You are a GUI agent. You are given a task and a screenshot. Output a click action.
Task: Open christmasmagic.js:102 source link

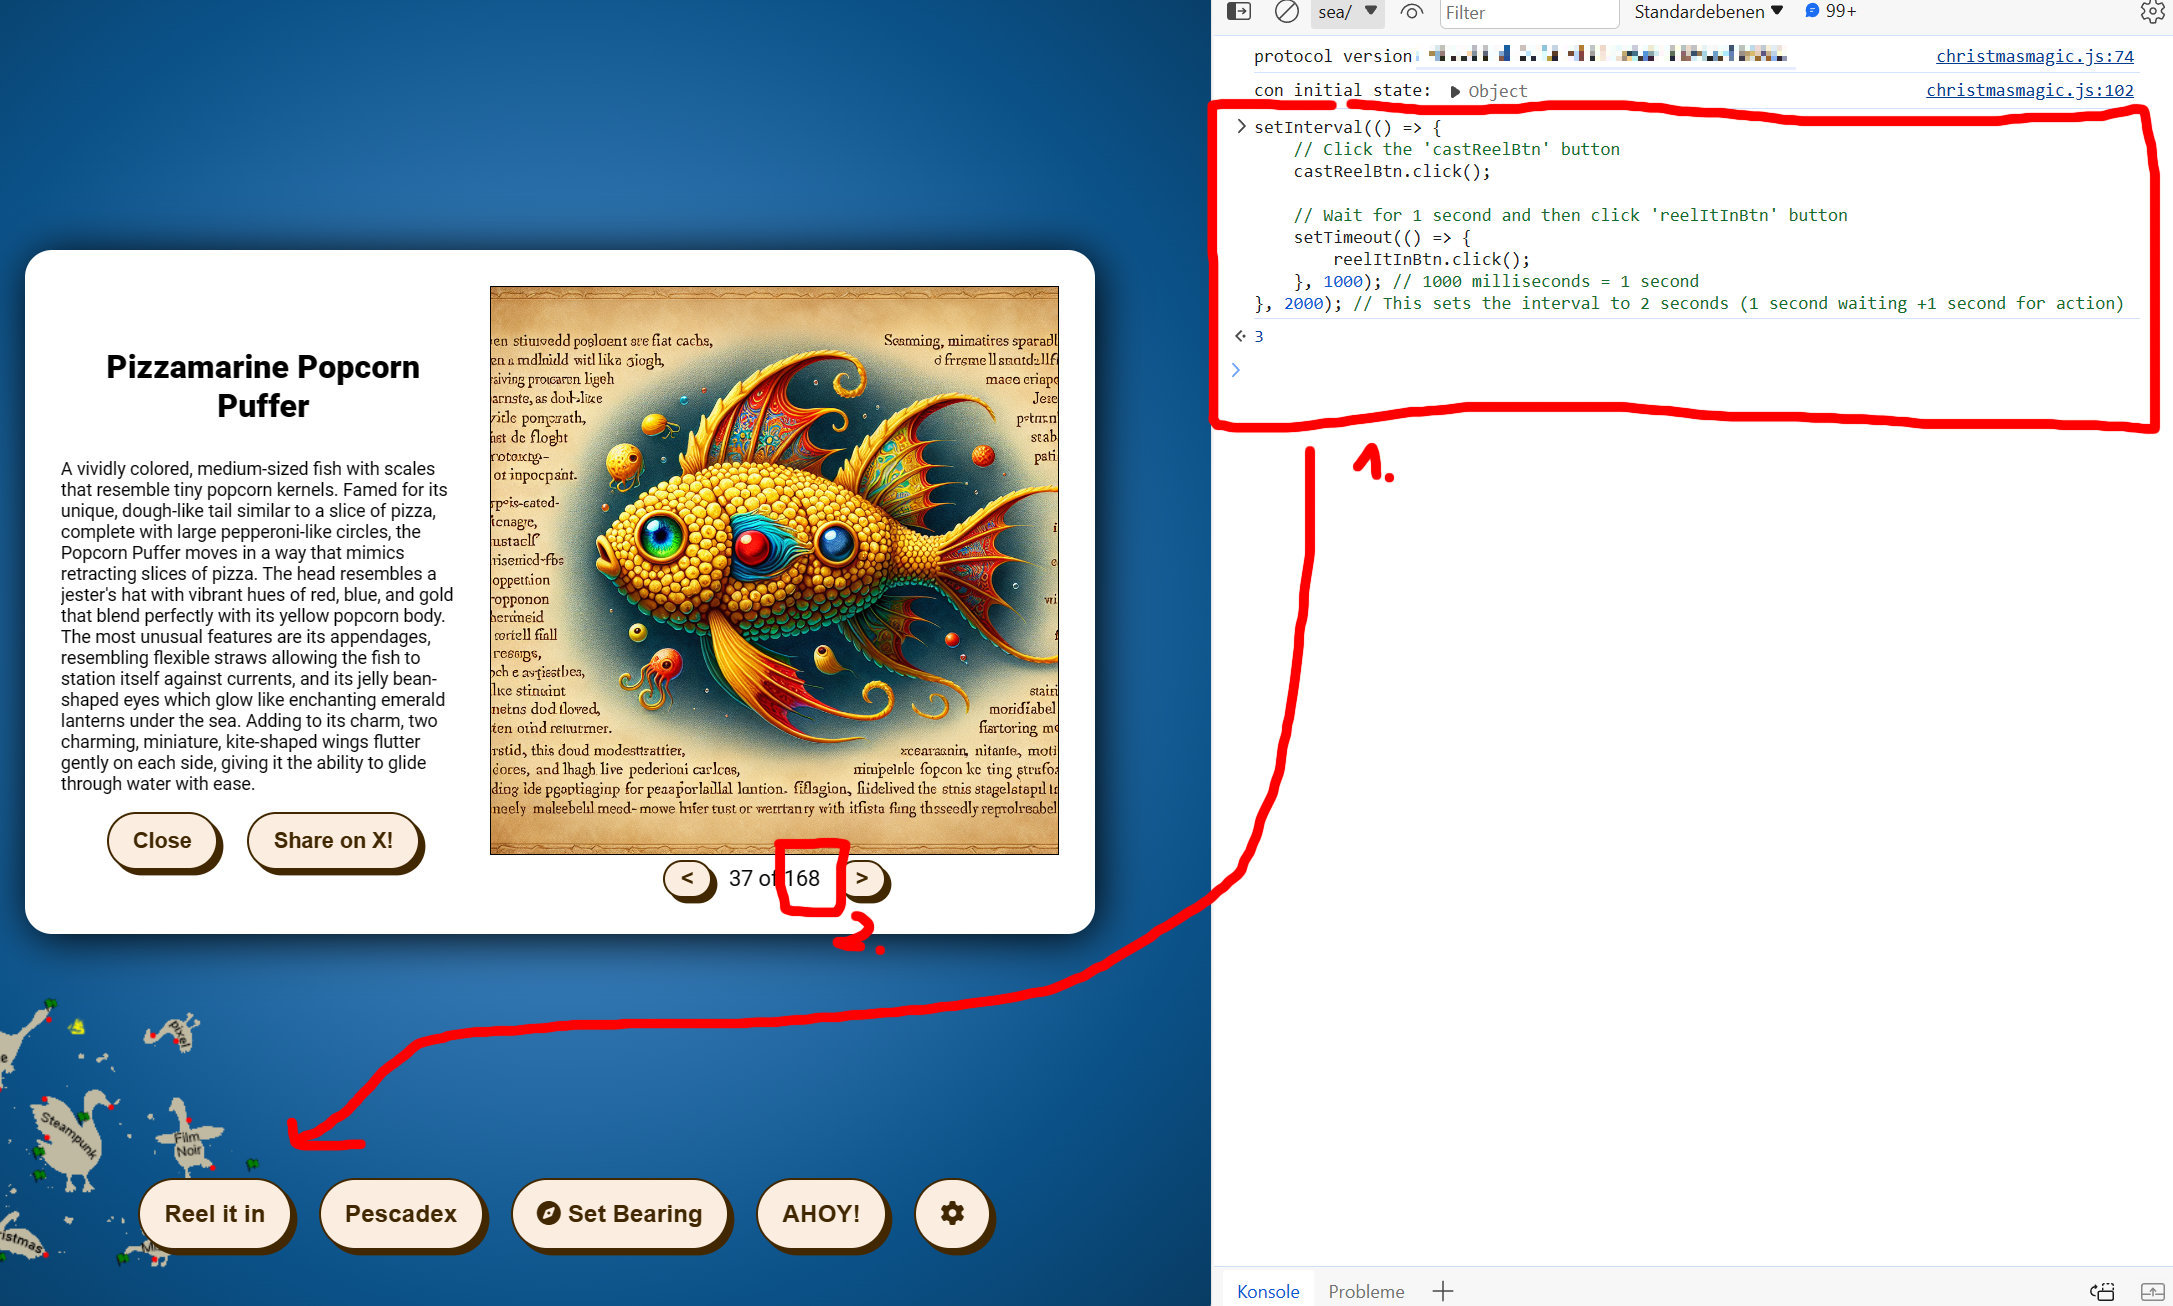[x=2029, y=90]
